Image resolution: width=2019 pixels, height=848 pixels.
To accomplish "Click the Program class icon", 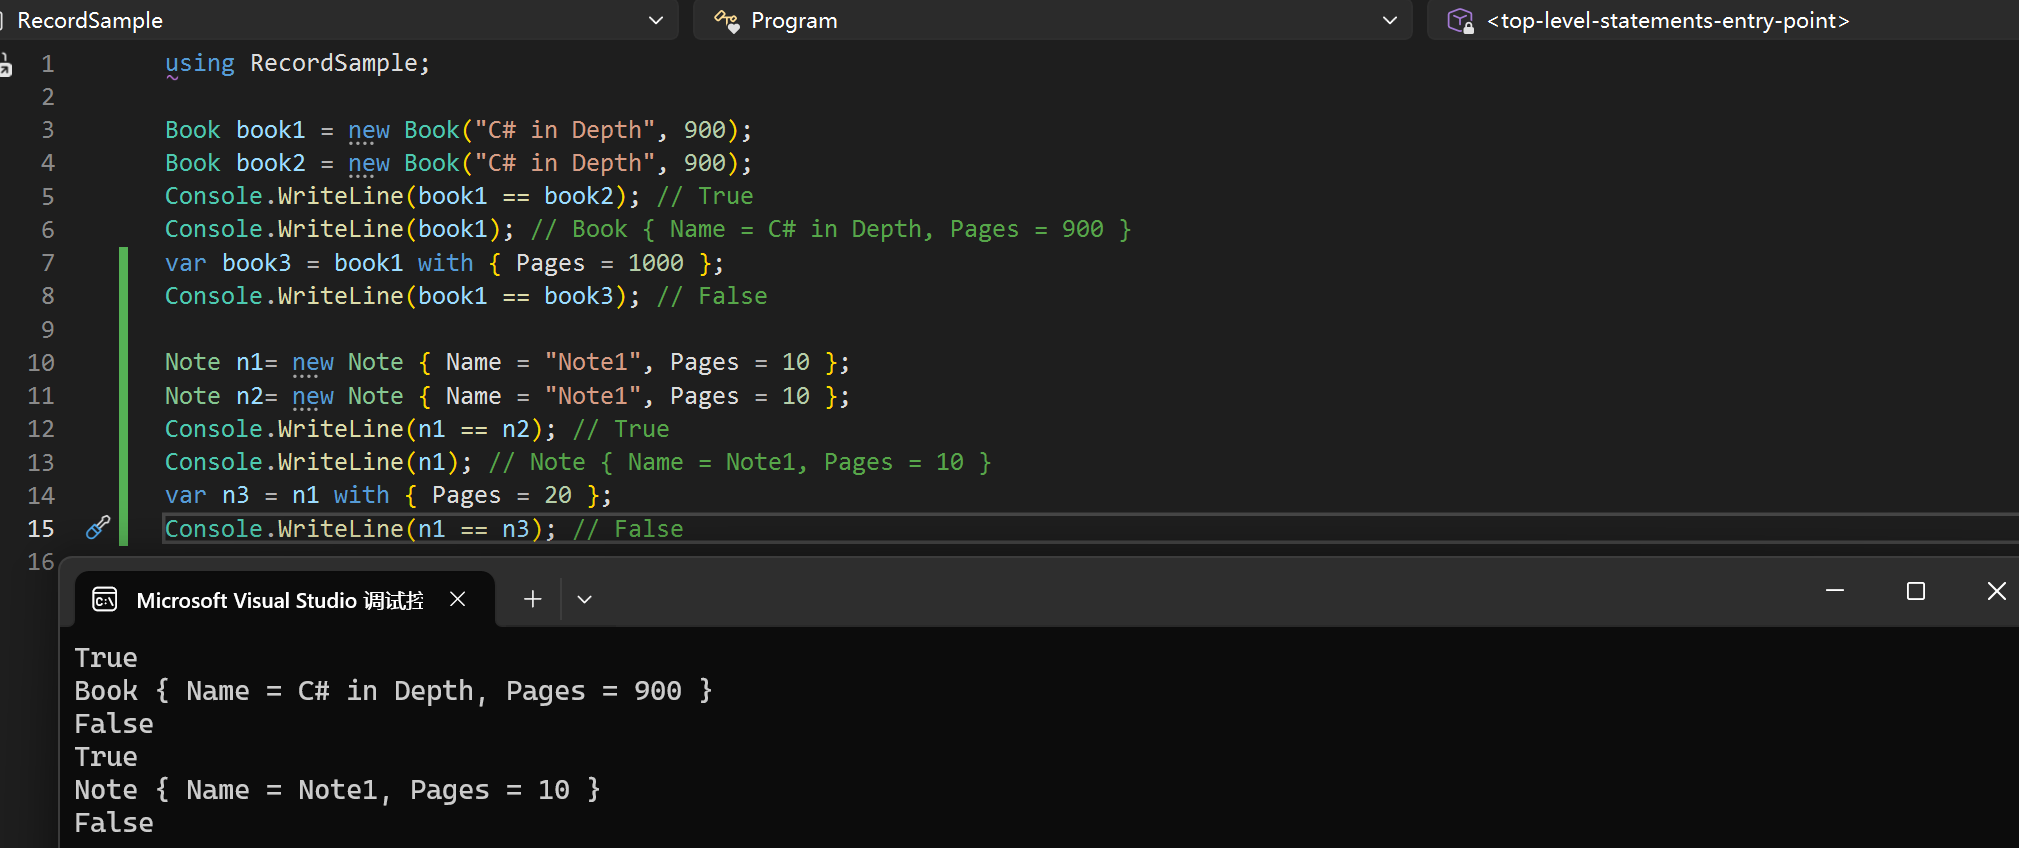I will pyautogui.click(x=726, y=21).
